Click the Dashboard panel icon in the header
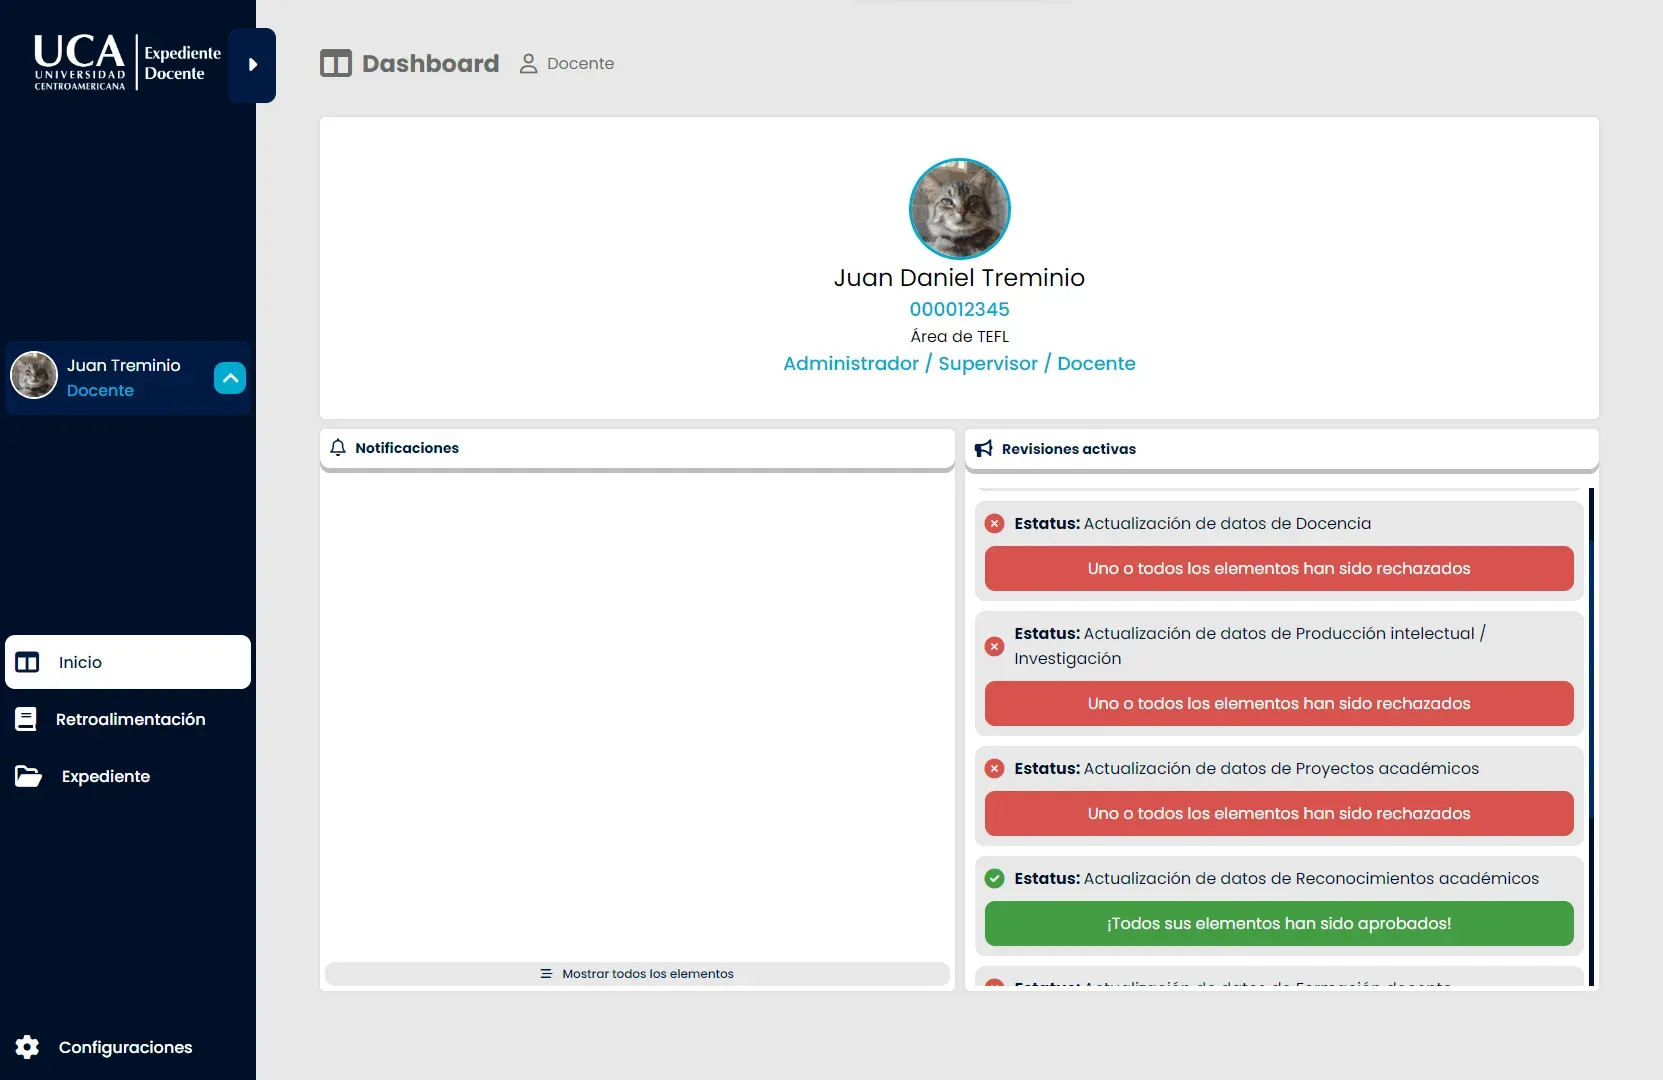 click(336, 64)
